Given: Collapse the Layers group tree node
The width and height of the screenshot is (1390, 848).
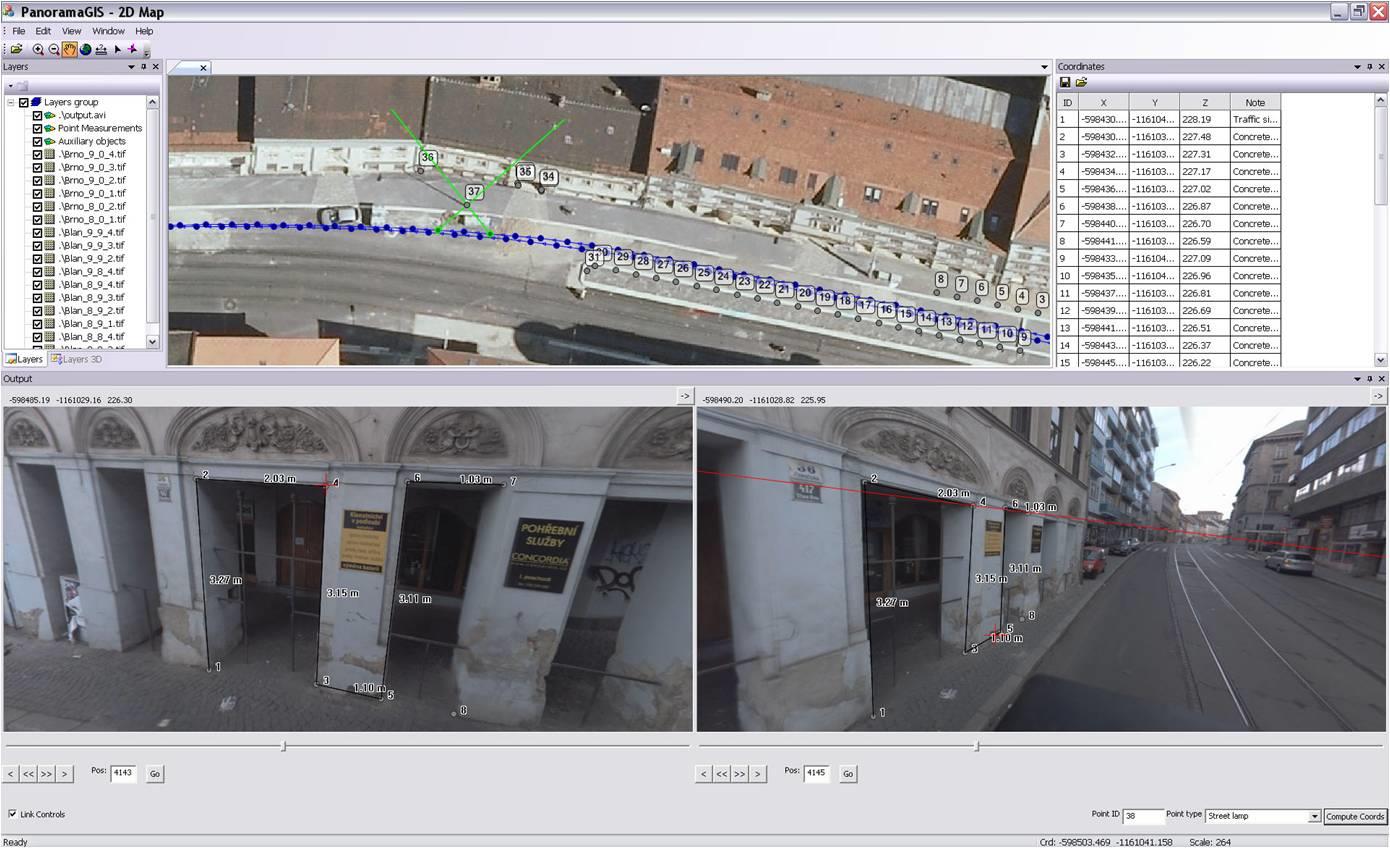Looking at the screenshot, I should click(x=11, y=102).
